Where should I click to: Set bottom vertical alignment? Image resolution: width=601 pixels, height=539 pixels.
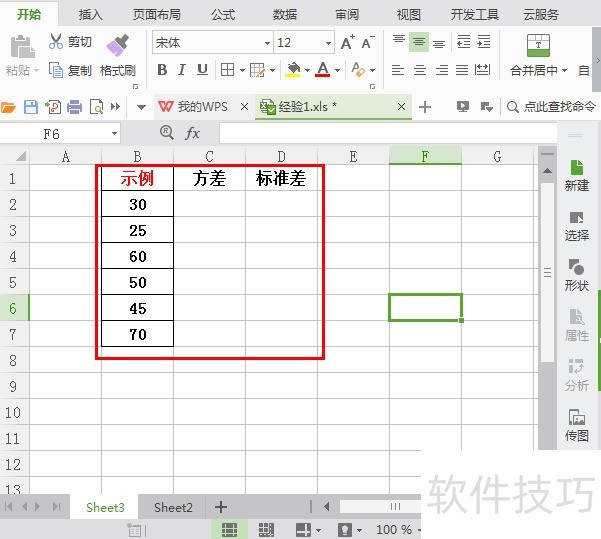[x=439, y=45]
